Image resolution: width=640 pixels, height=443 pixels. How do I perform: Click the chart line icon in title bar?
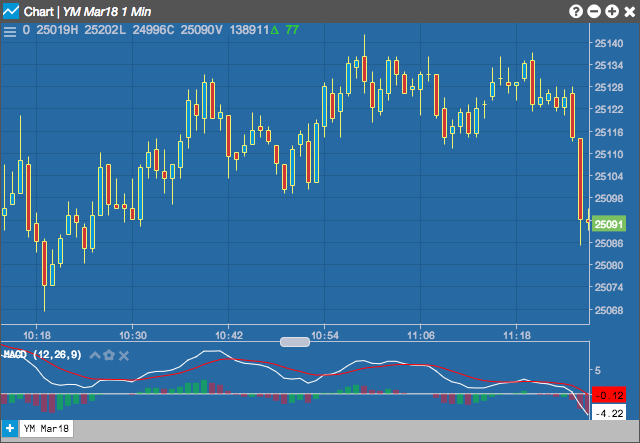pos(11,11)
